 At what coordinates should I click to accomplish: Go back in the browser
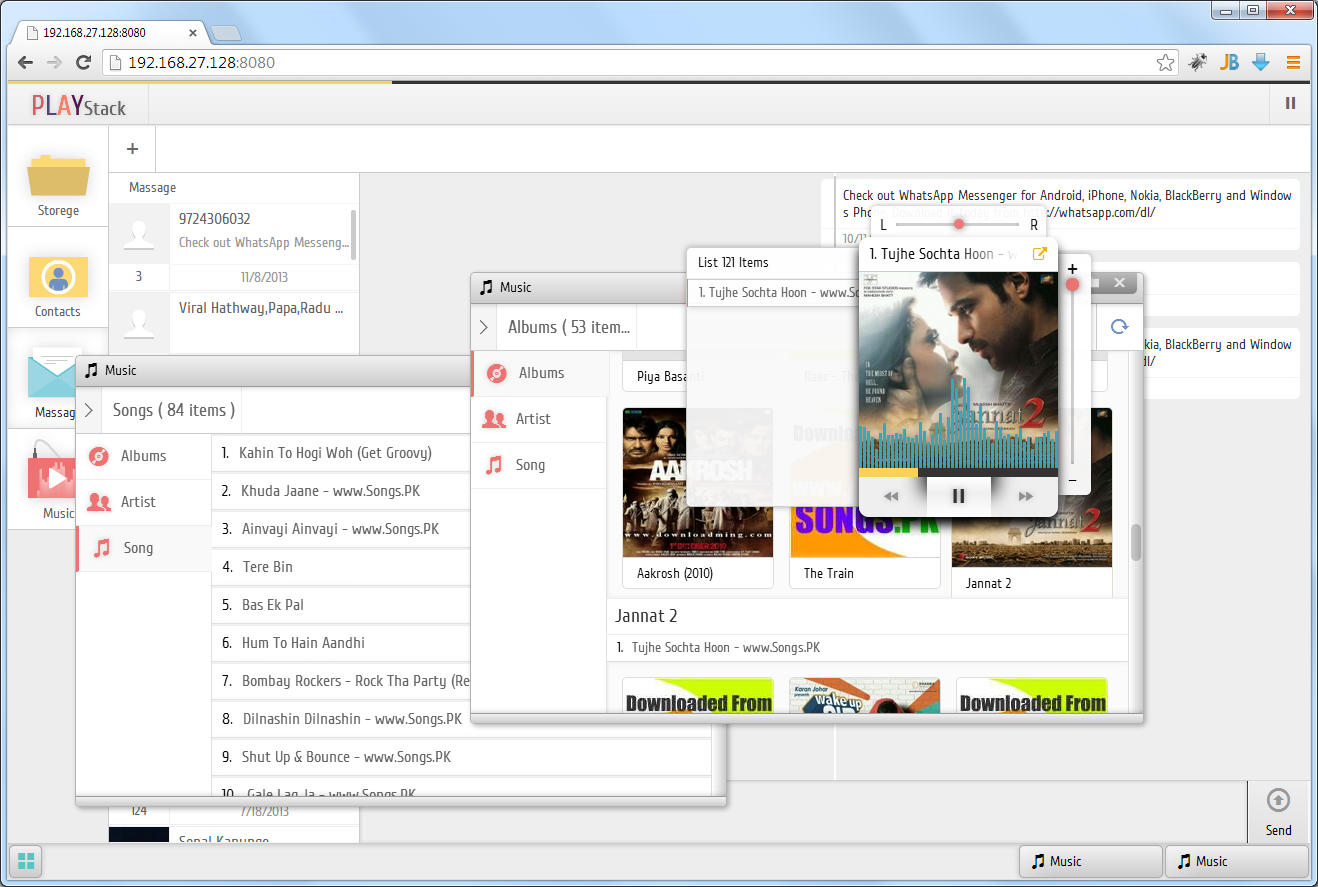pyautogui.click(x=26, y=62)
